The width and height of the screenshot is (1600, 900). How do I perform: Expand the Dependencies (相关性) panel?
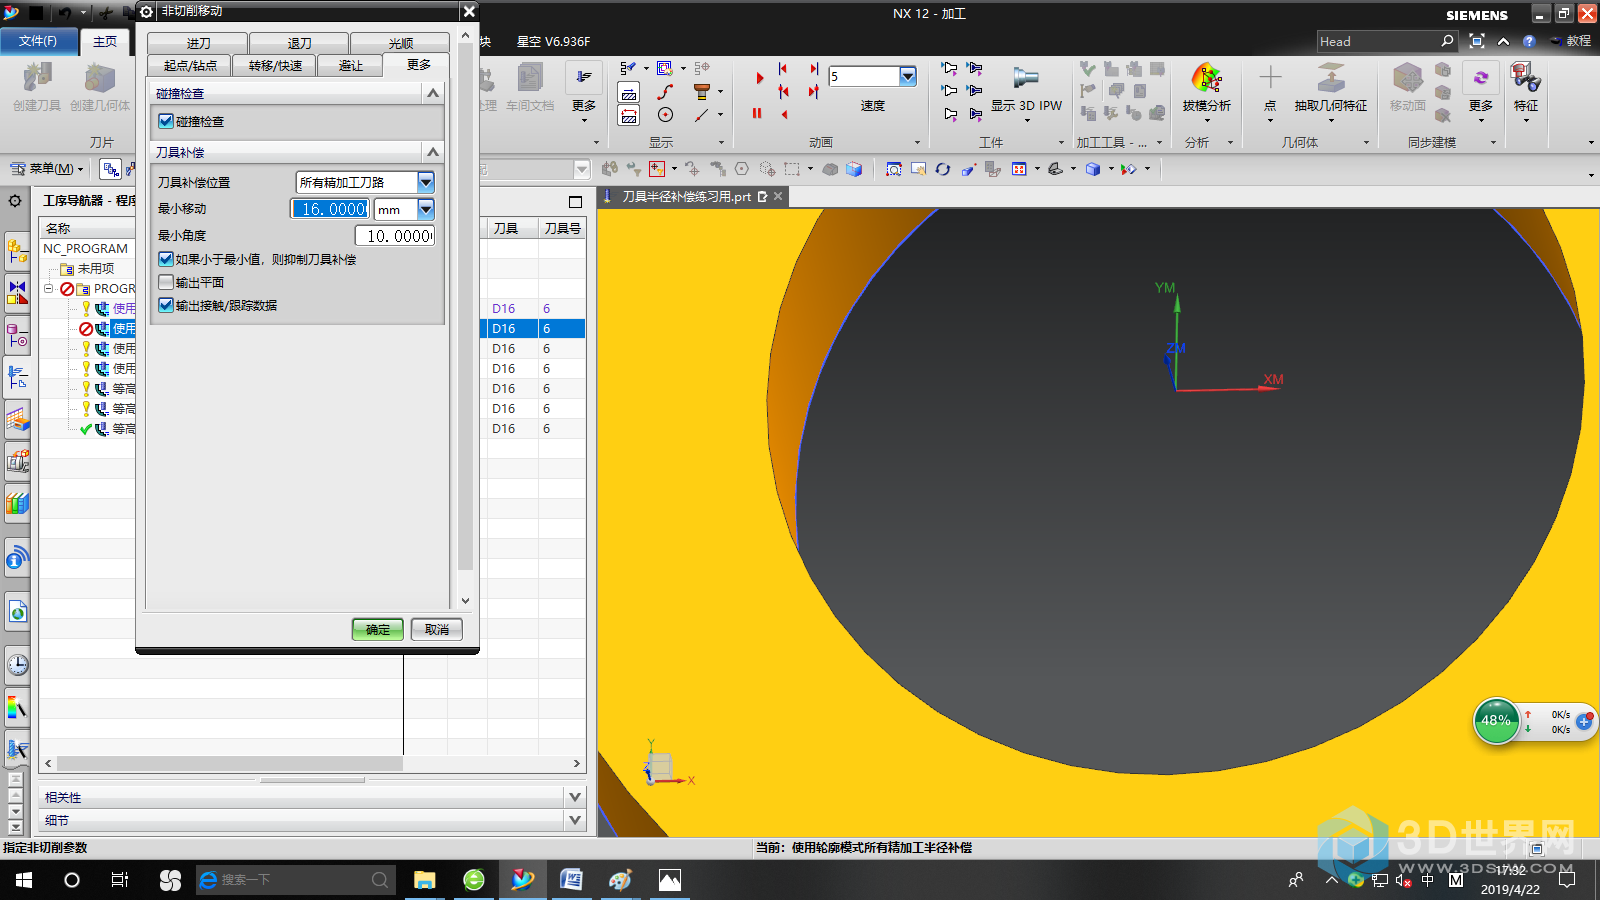pos(575,797)
